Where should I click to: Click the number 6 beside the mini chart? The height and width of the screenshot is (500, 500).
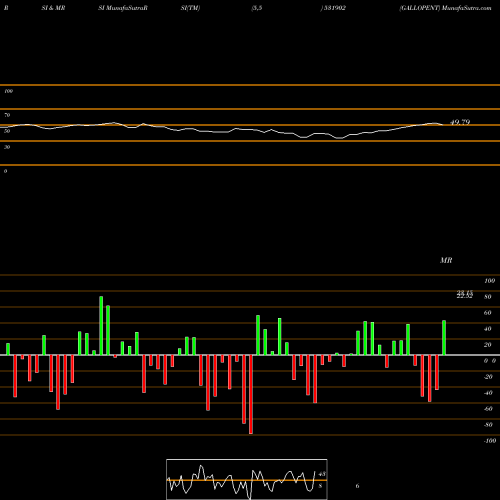(x=357, y=486)
